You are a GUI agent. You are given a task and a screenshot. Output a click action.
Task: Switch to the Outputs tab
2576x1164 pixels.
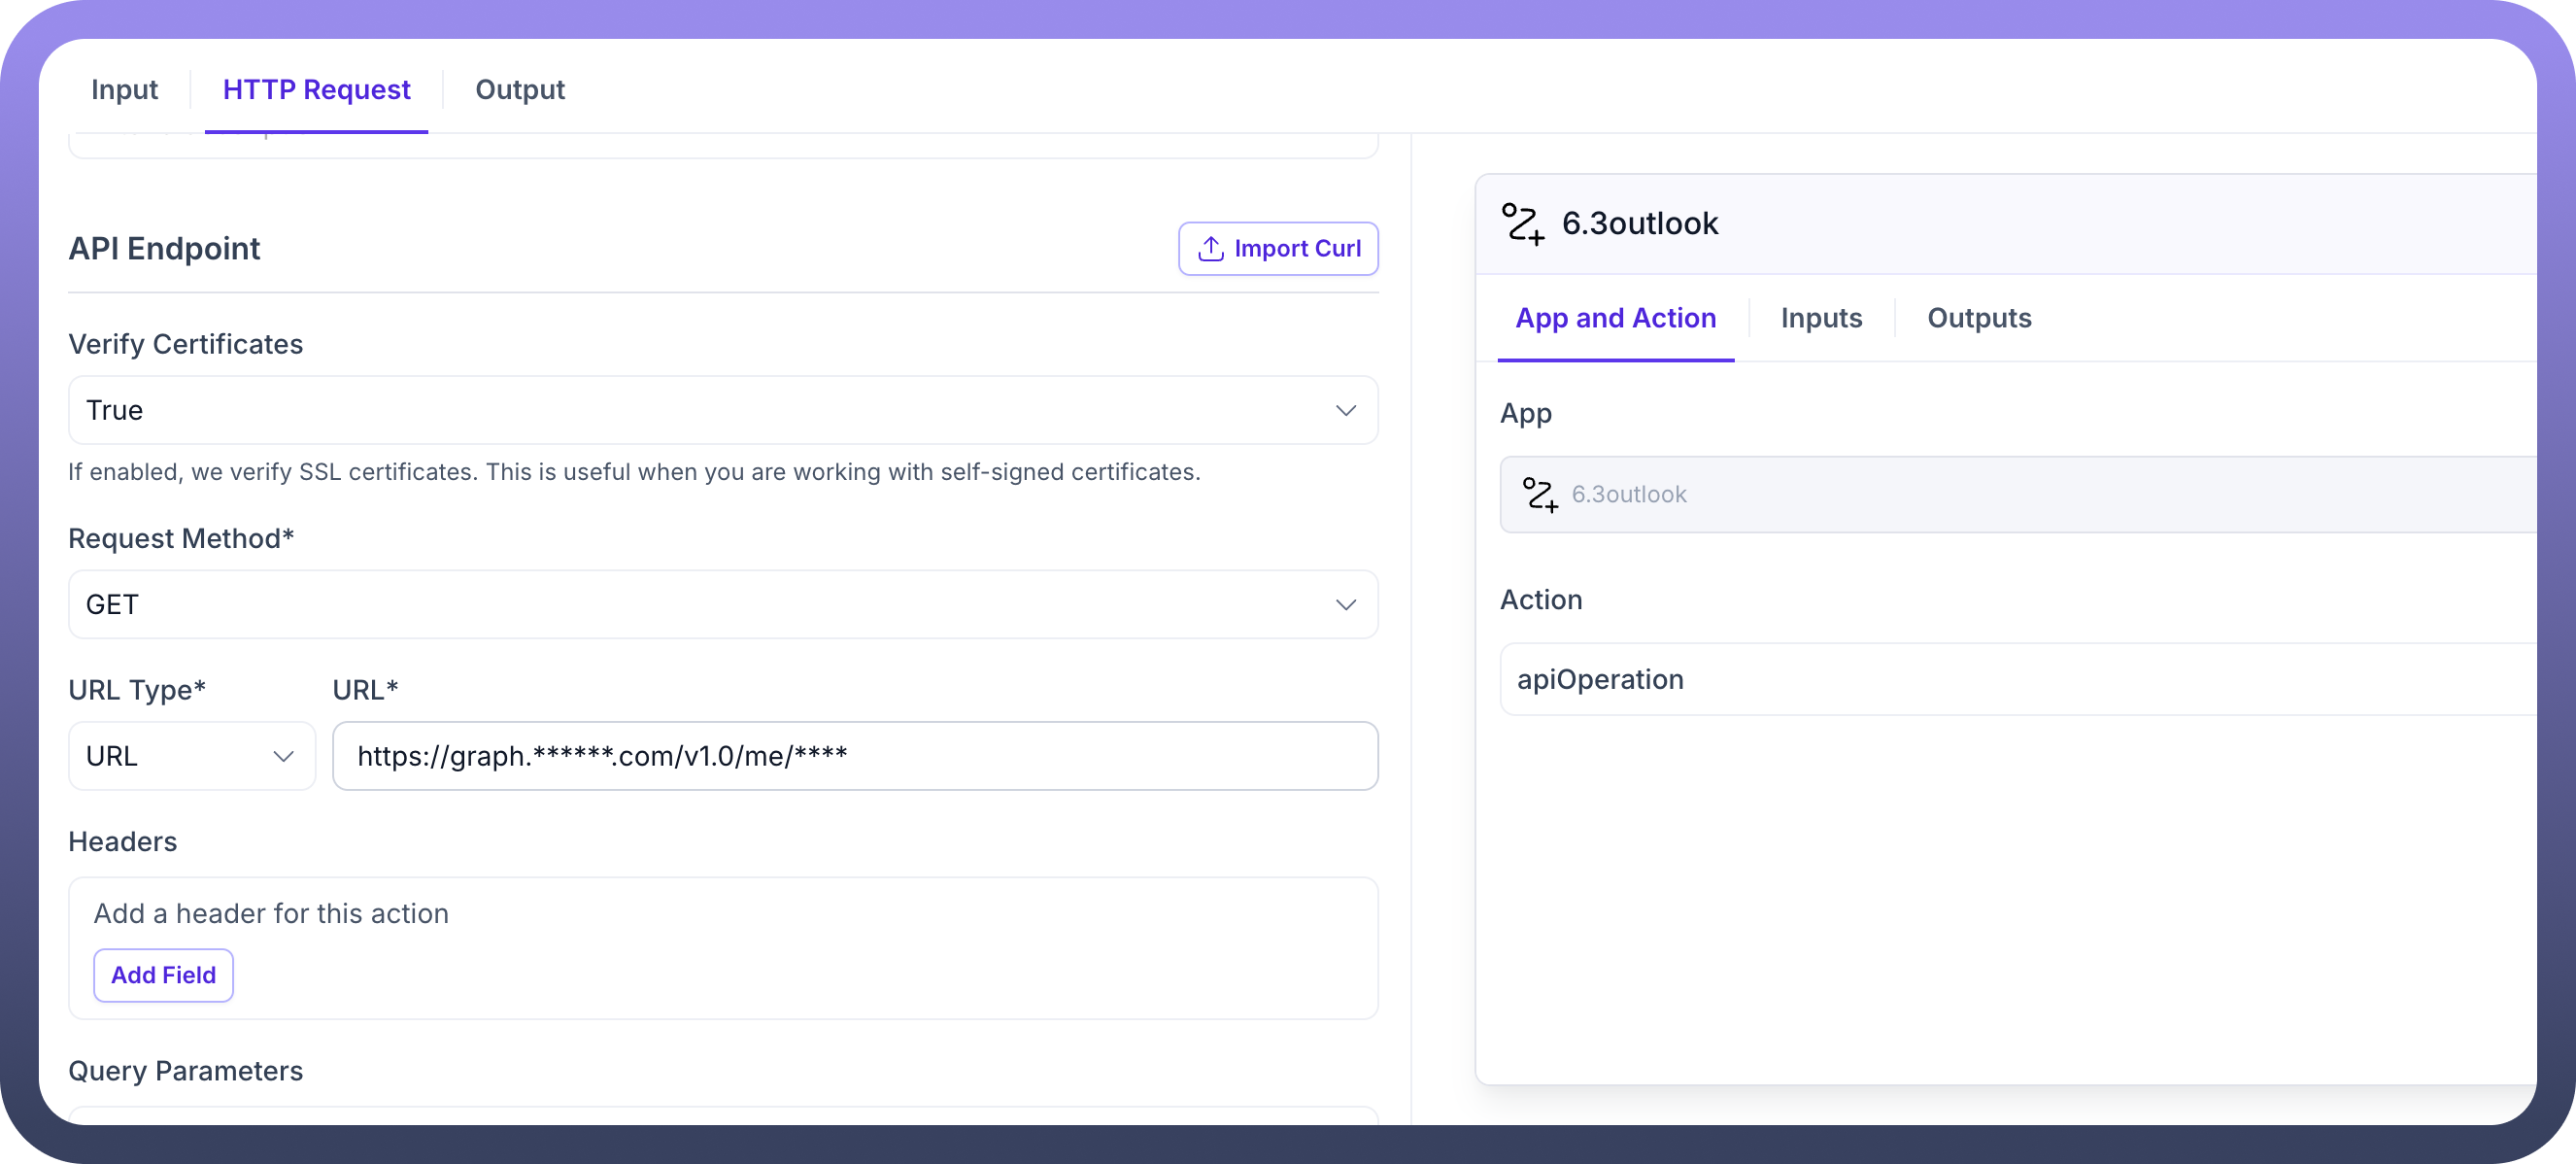(x=1978, y=318)
